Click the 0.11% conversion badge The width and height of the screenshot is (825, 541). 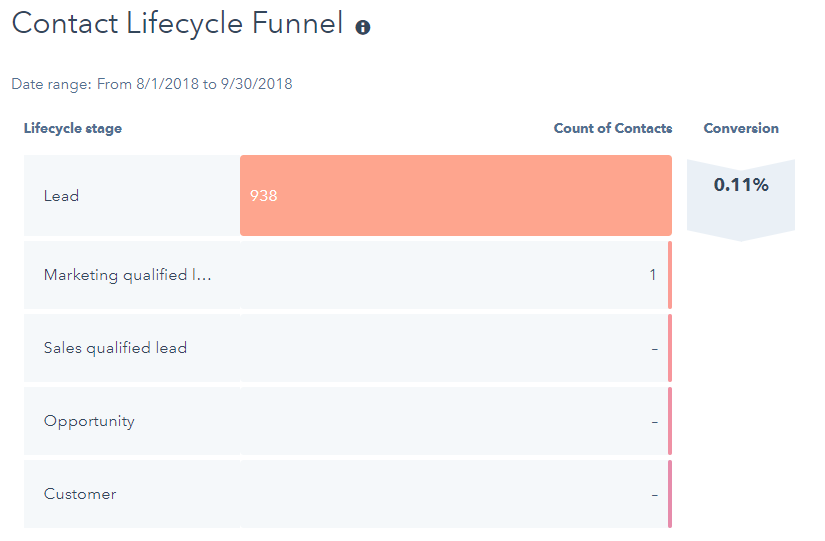click(741, 186)
